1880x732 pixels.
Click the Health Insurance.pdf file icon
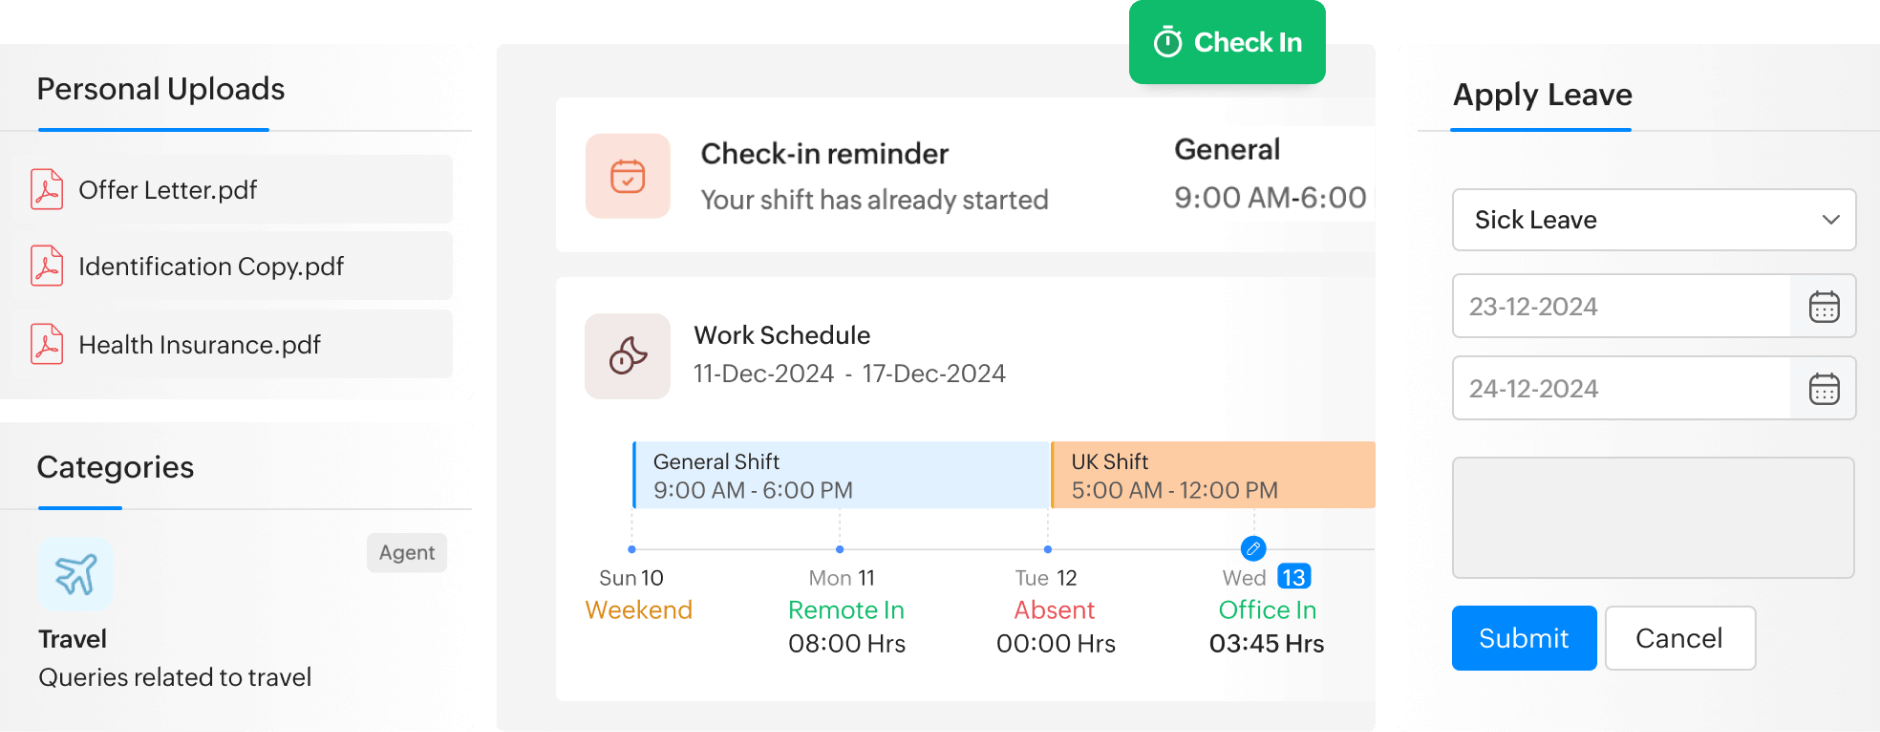coord(46,344)
